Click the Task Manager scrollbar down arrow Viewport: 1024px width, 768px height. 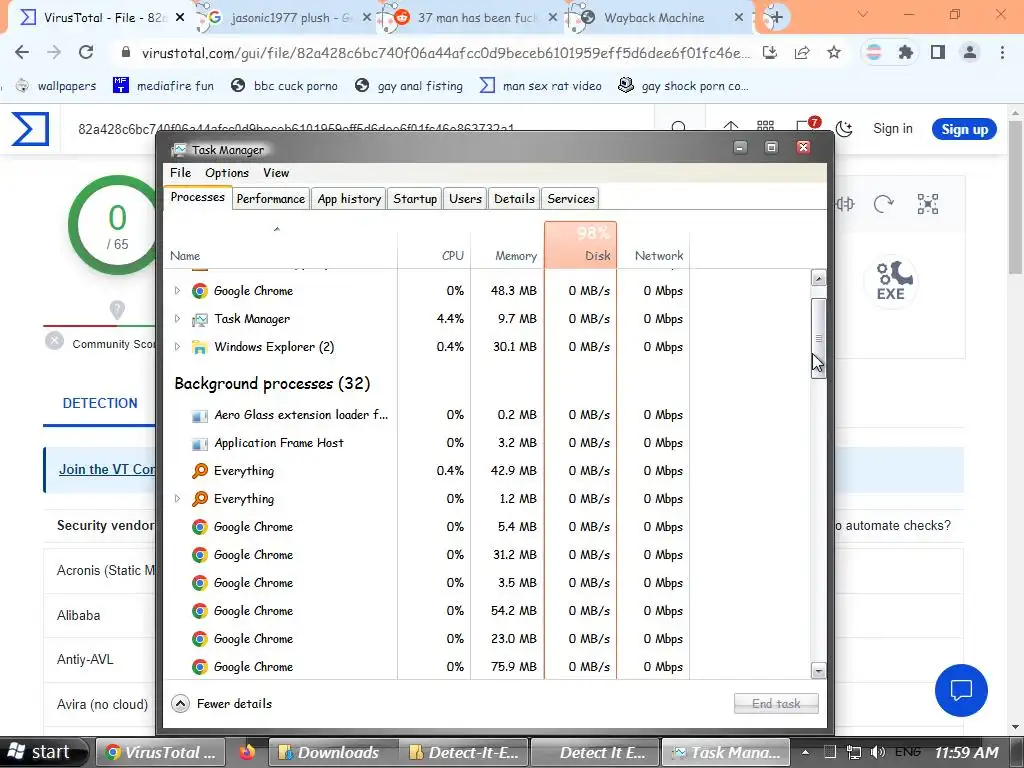[x=818, y=671]
